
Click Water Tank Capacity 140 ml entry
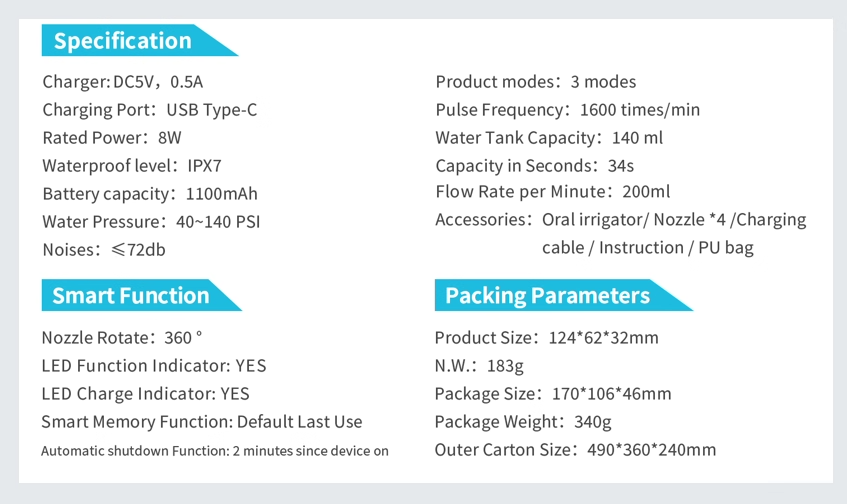[x=549, y=138]
